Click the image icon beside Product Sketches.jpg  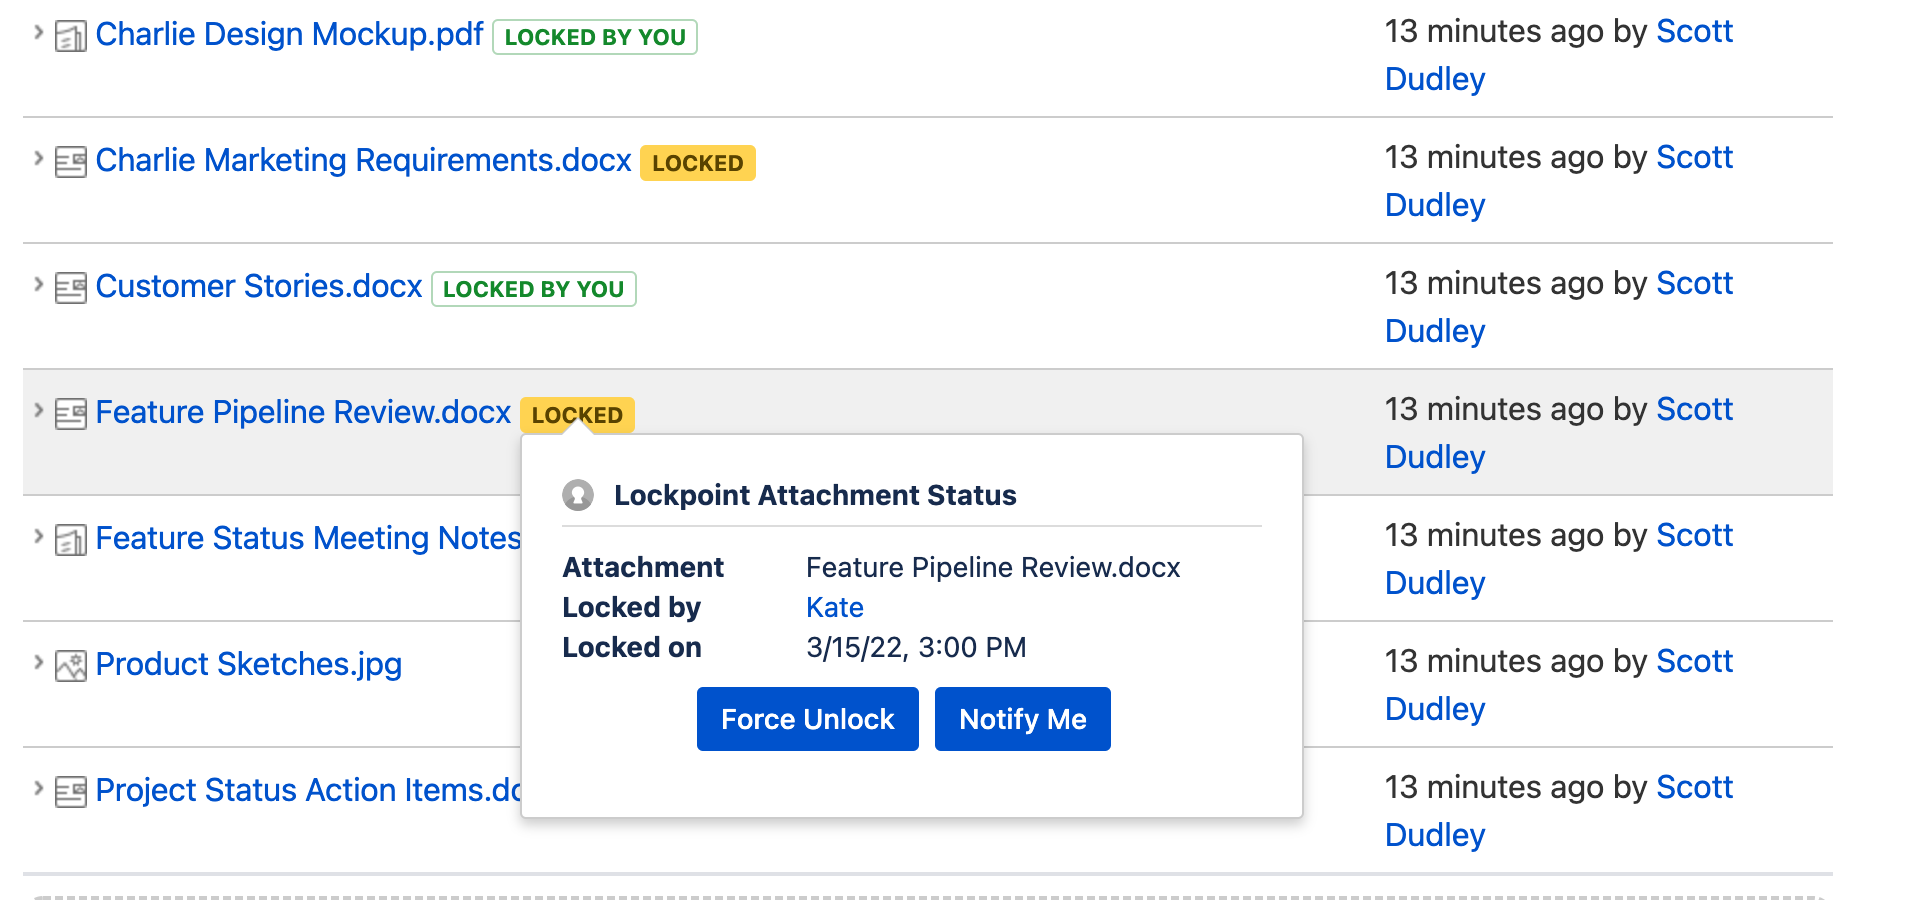click(70, 666)
